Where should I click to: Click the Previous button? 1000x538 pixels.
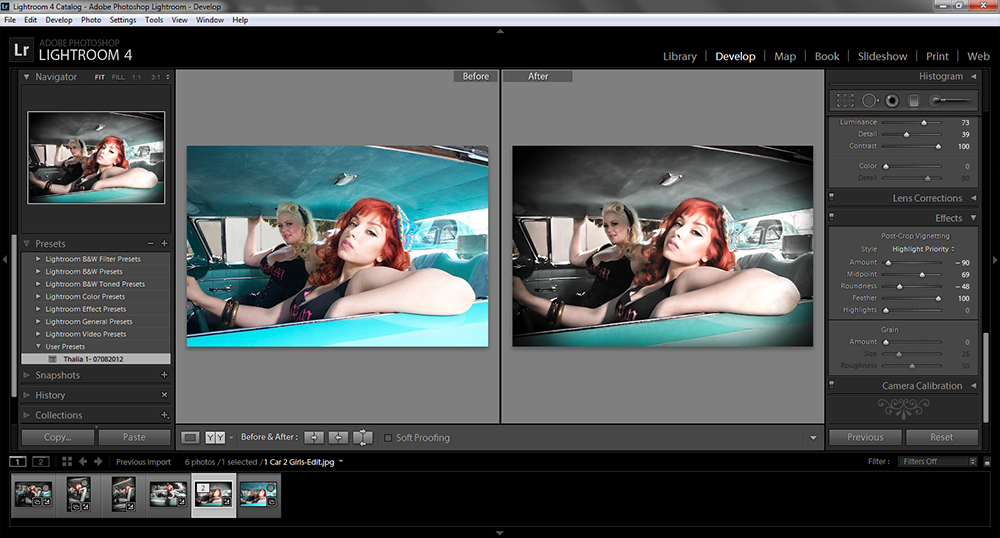point(865,437)
